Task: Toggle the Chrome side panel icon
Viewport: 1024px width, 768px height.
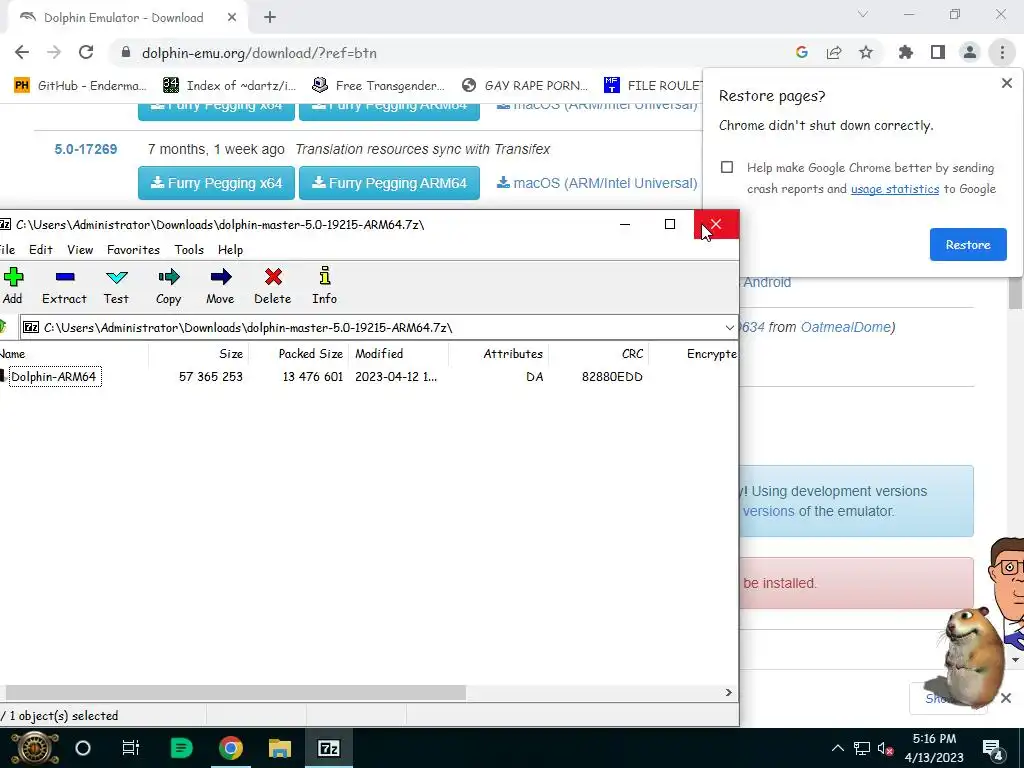Action: pos(938,53)
